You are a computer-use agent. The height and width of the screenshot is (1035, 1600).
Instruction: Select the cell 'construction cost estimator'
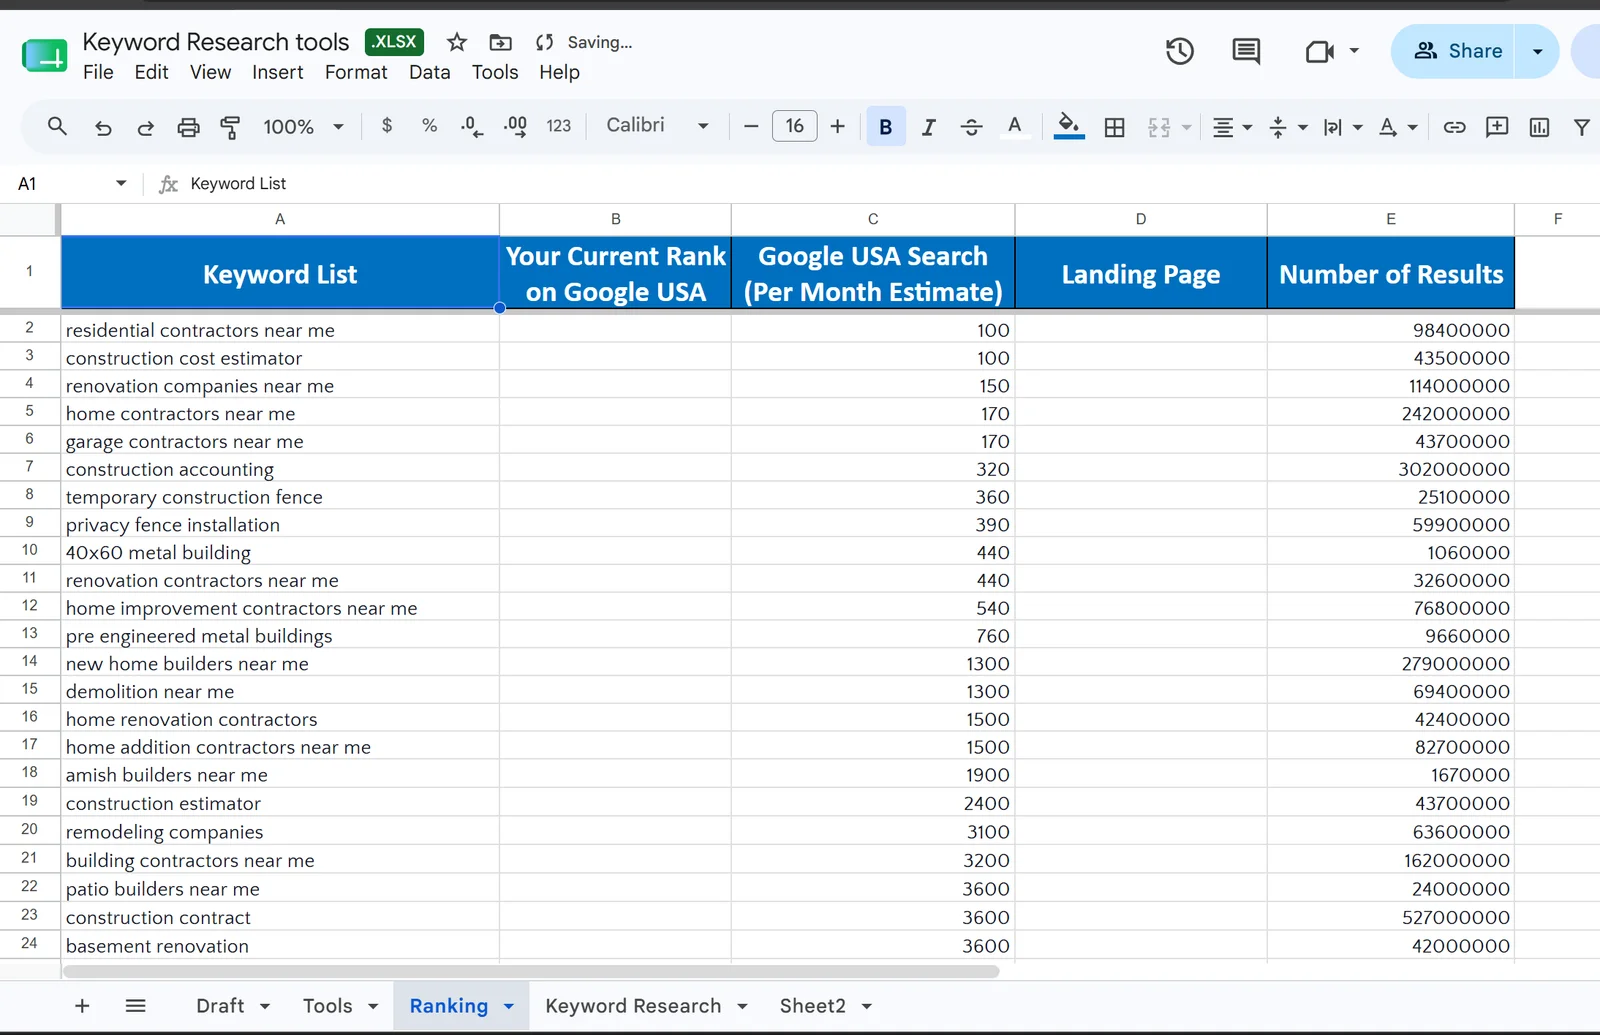click(x=280, y=358)
